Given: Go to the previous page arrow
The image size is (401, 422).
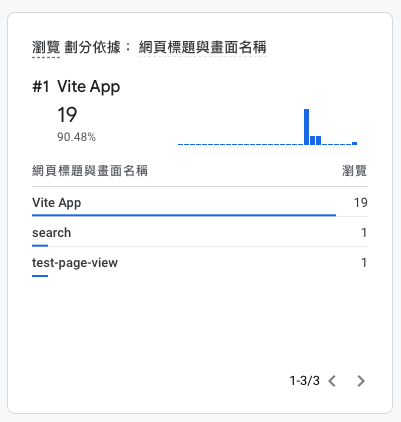Looking at the screenshot, I should coord(332,381).
